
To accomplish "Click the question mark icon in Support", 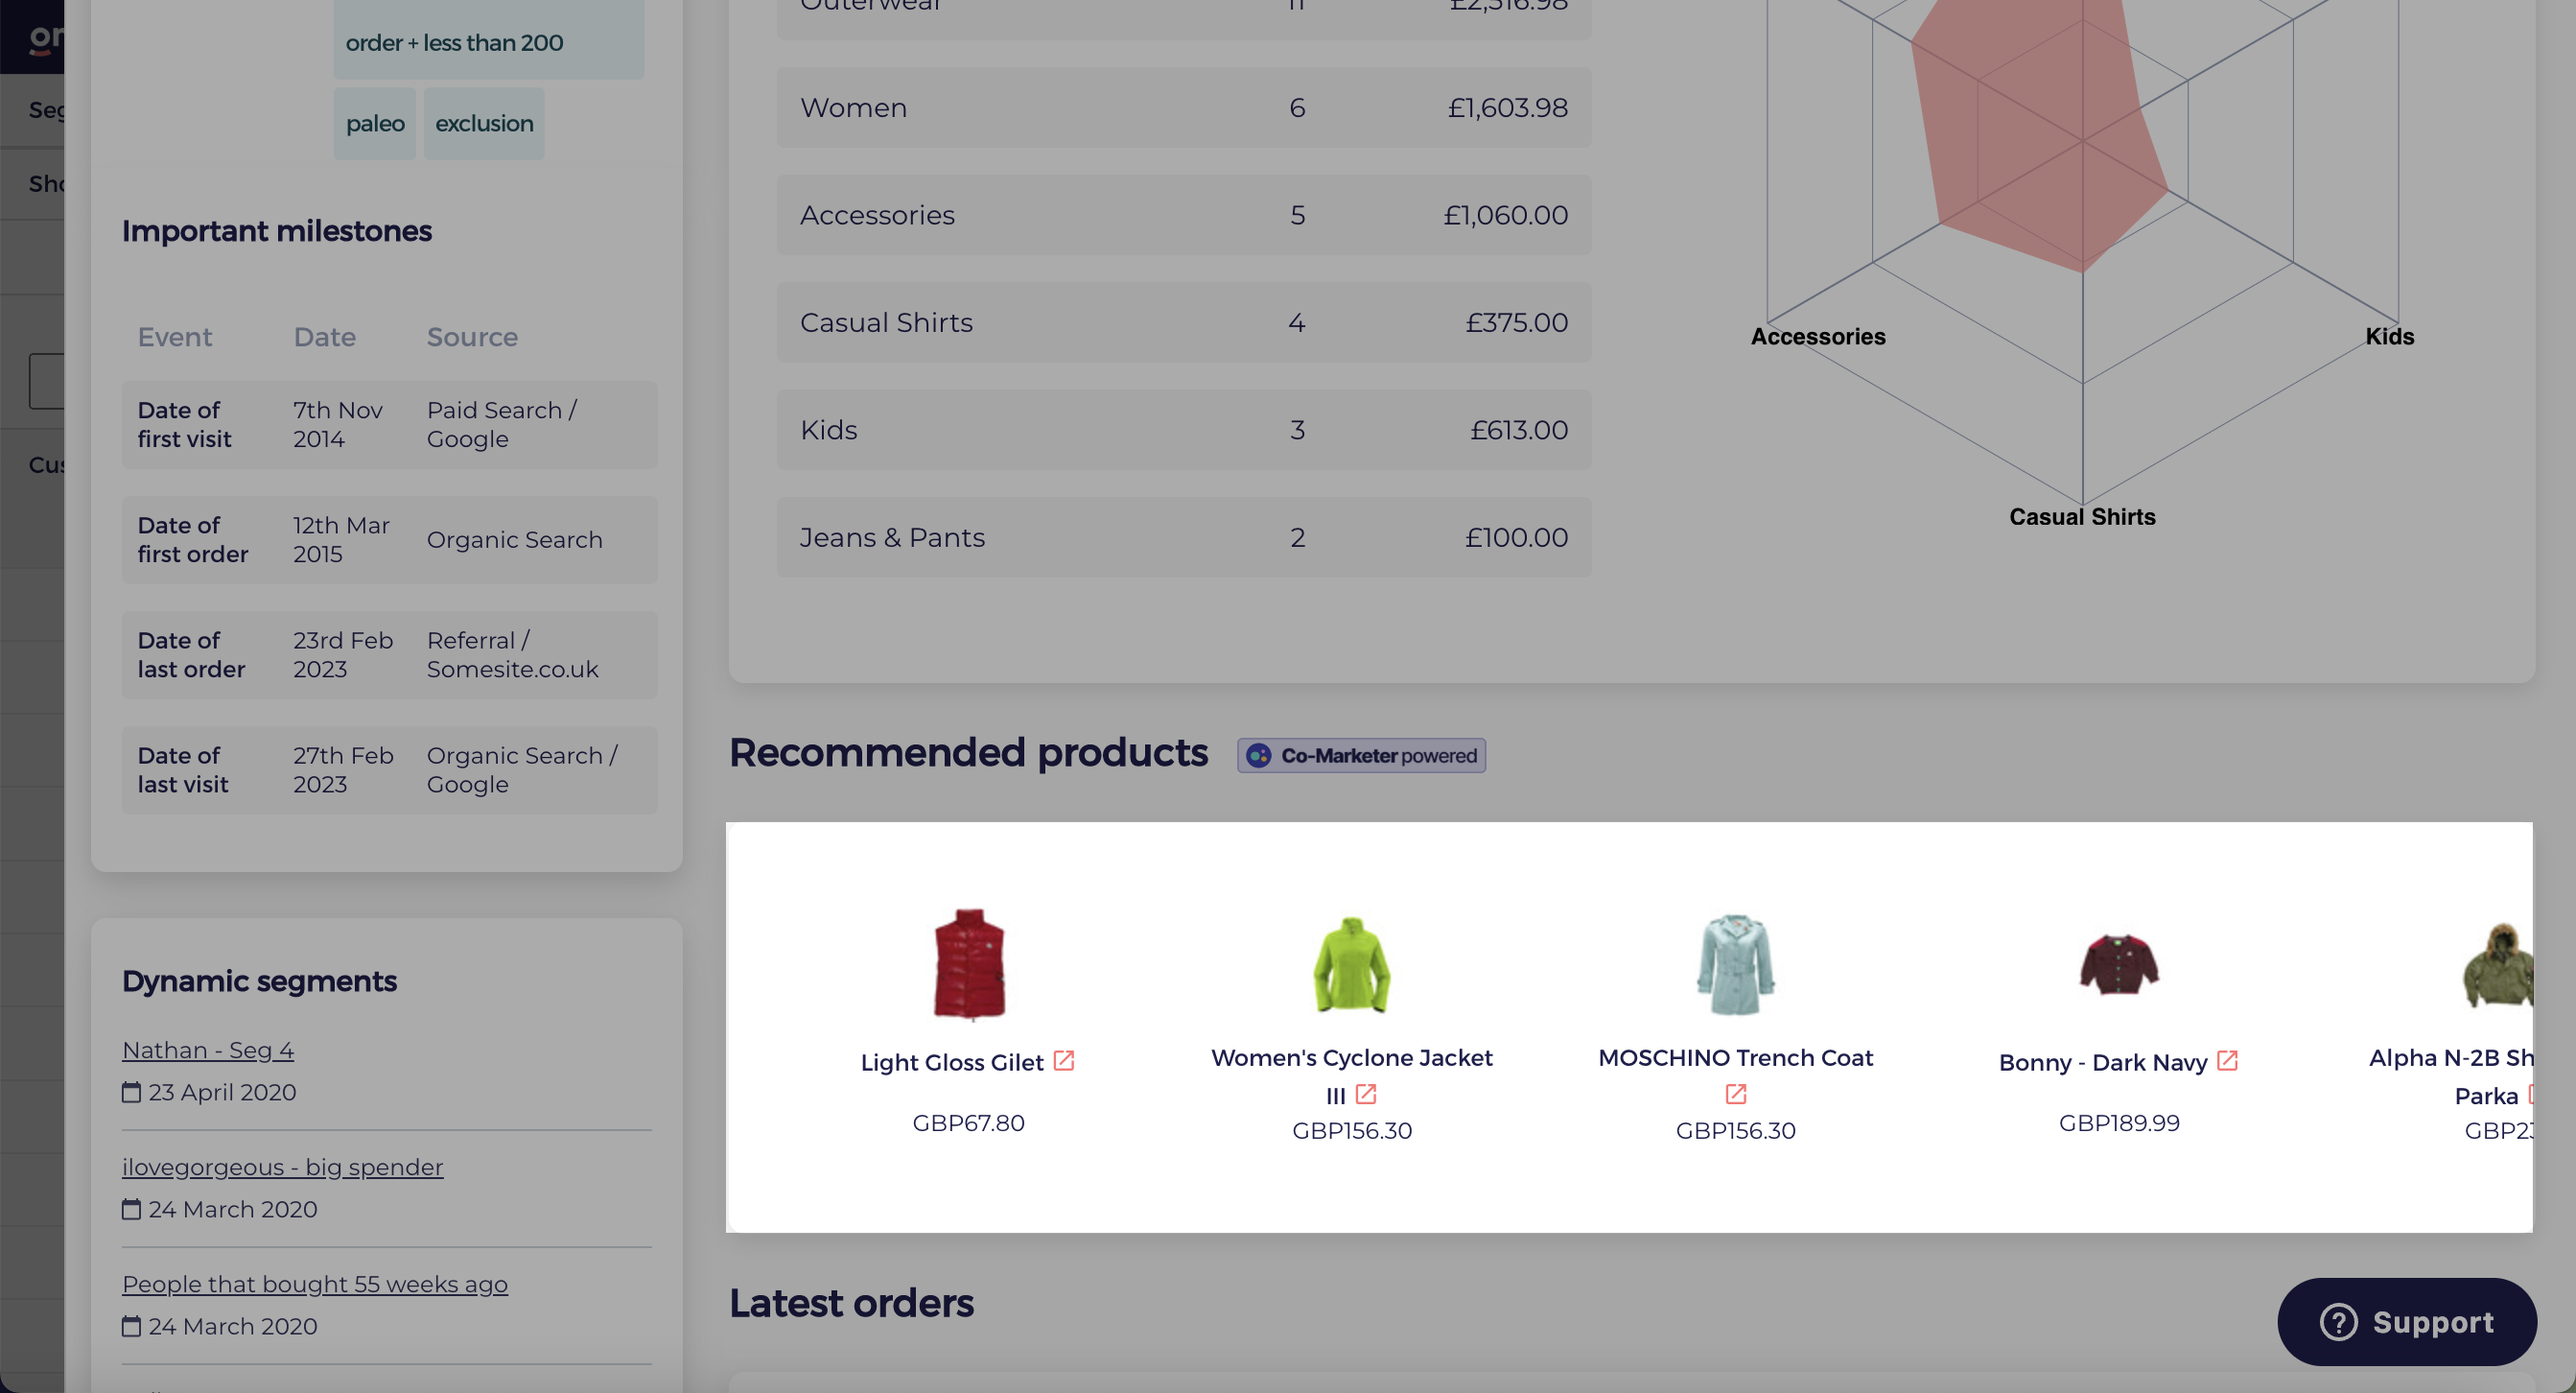I will [x=2338, y=1322].
